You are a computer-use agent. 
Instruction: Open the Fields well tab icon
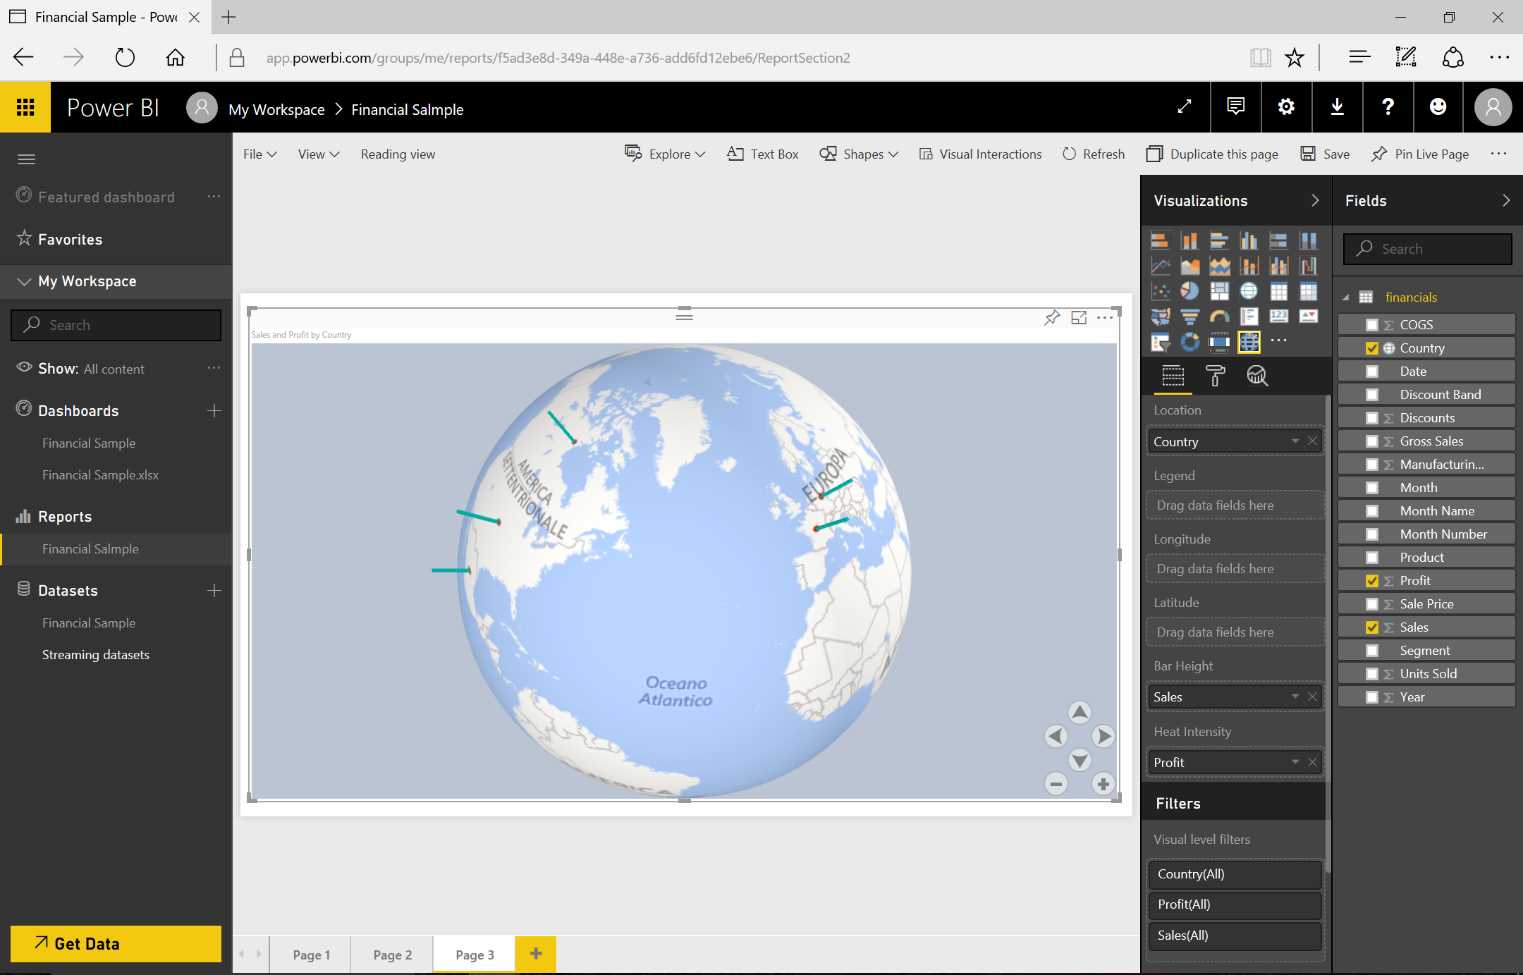tap(1173, 375)
